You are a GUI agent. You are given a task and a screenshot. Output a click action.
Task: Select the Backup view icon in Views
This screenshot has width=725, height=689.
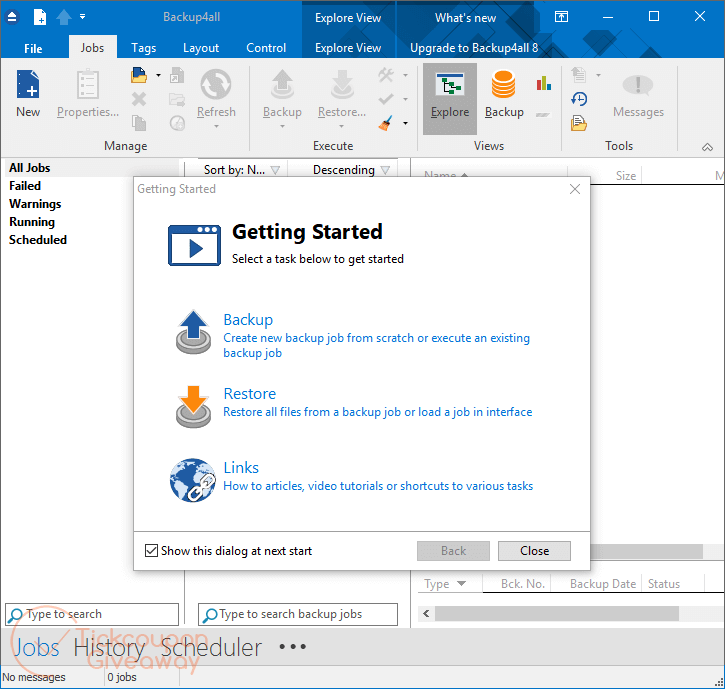[504, 84]
